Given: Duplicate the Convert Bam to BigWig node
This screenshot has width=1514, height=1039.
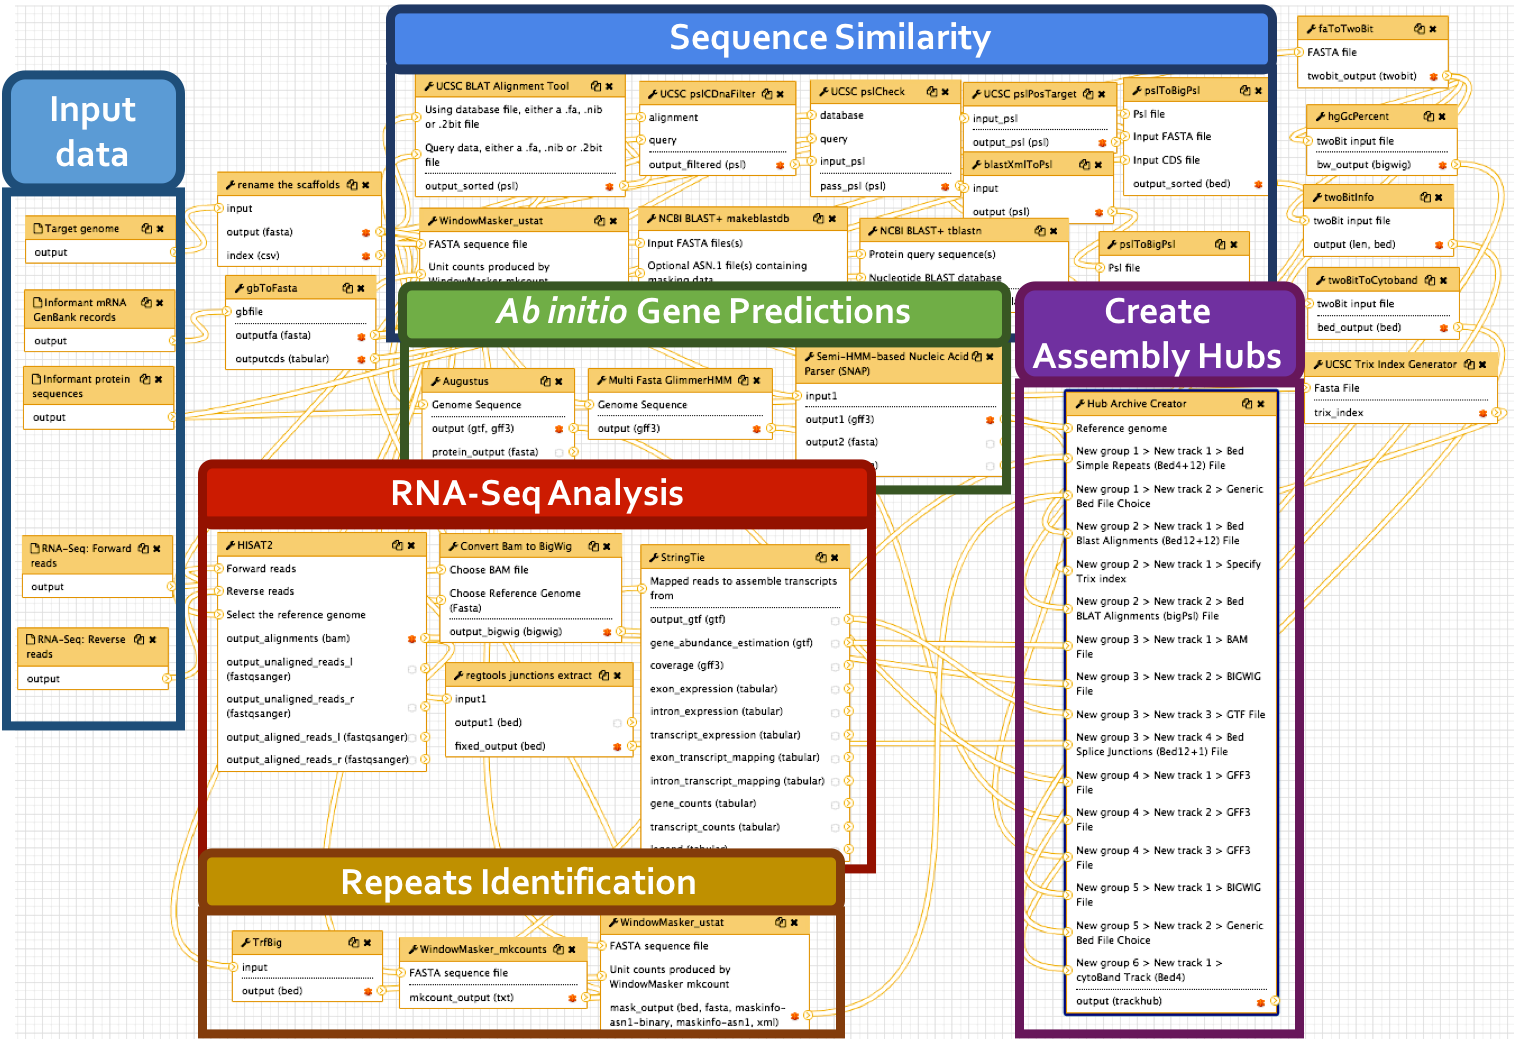Looking at the screenshot, I should click(593, 546).
